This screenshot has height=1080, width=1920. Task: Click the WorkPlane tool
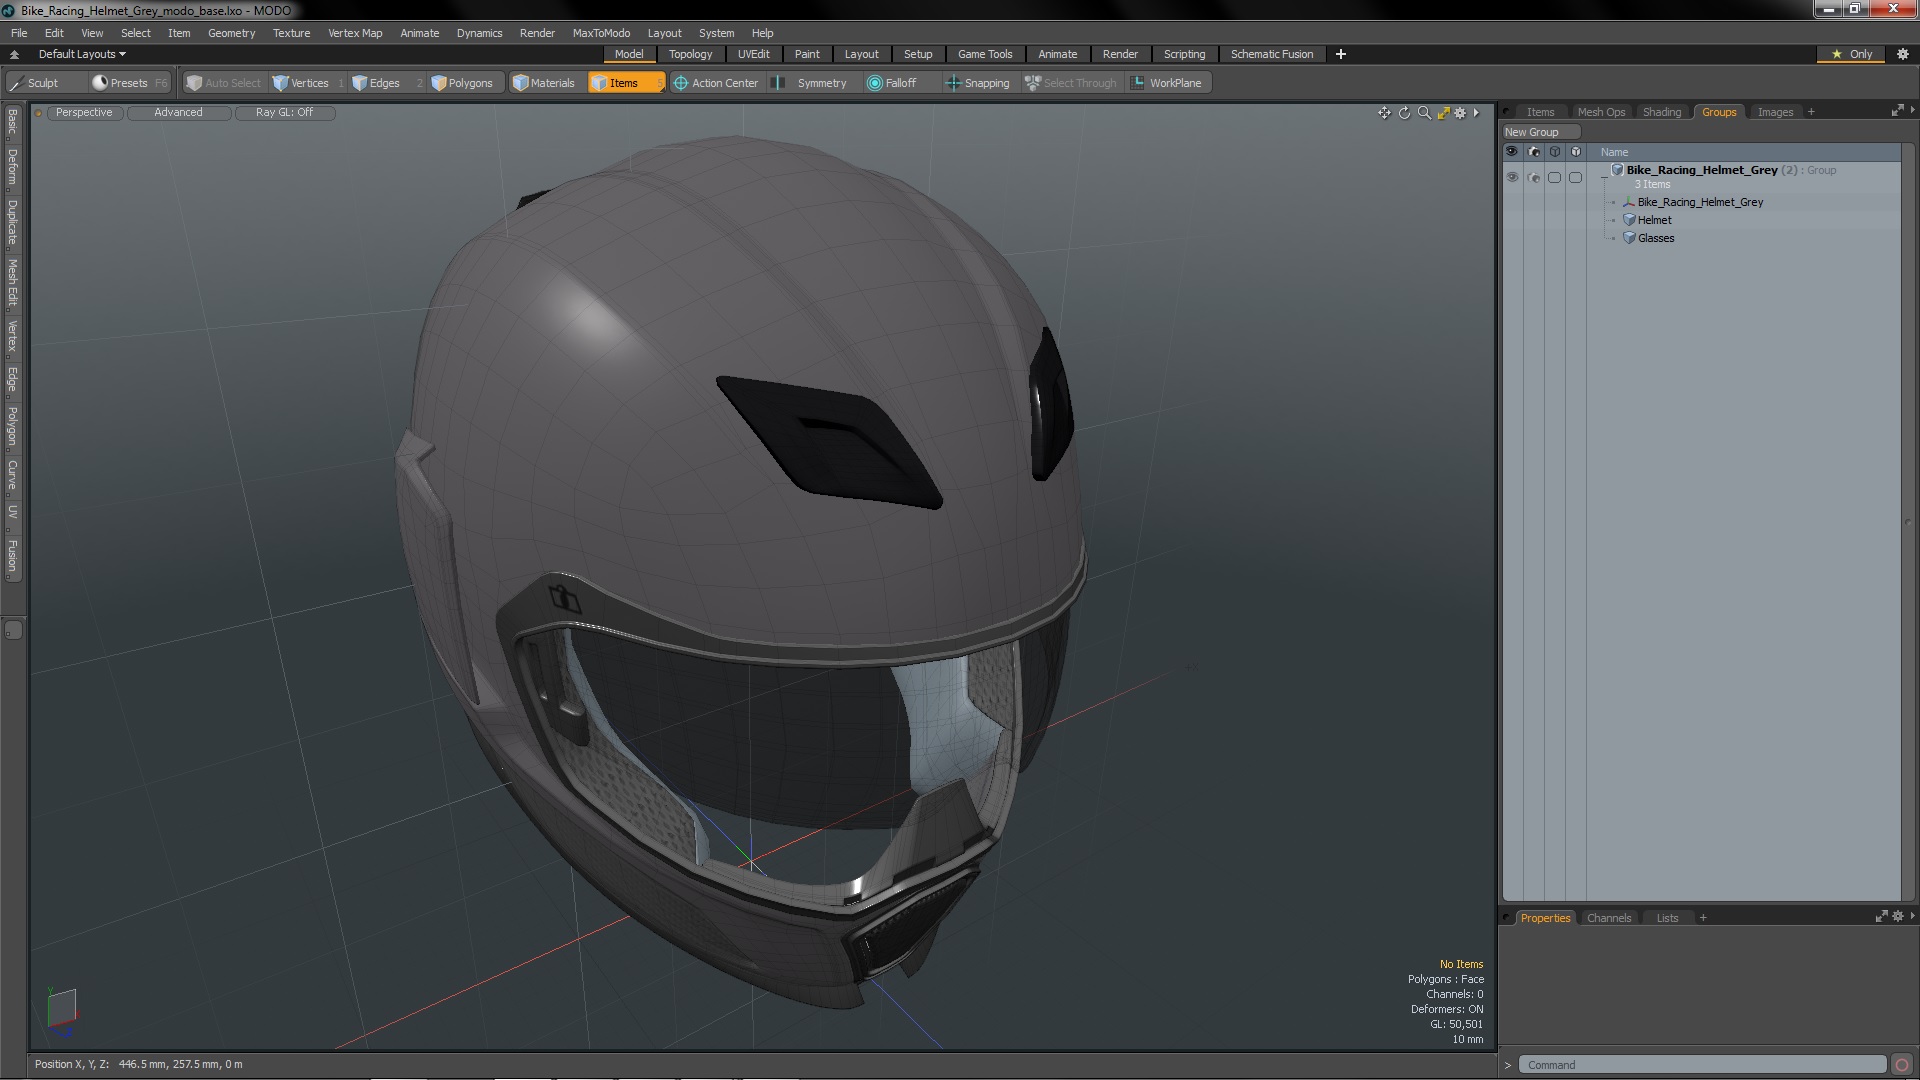[x=1166, y=83]
